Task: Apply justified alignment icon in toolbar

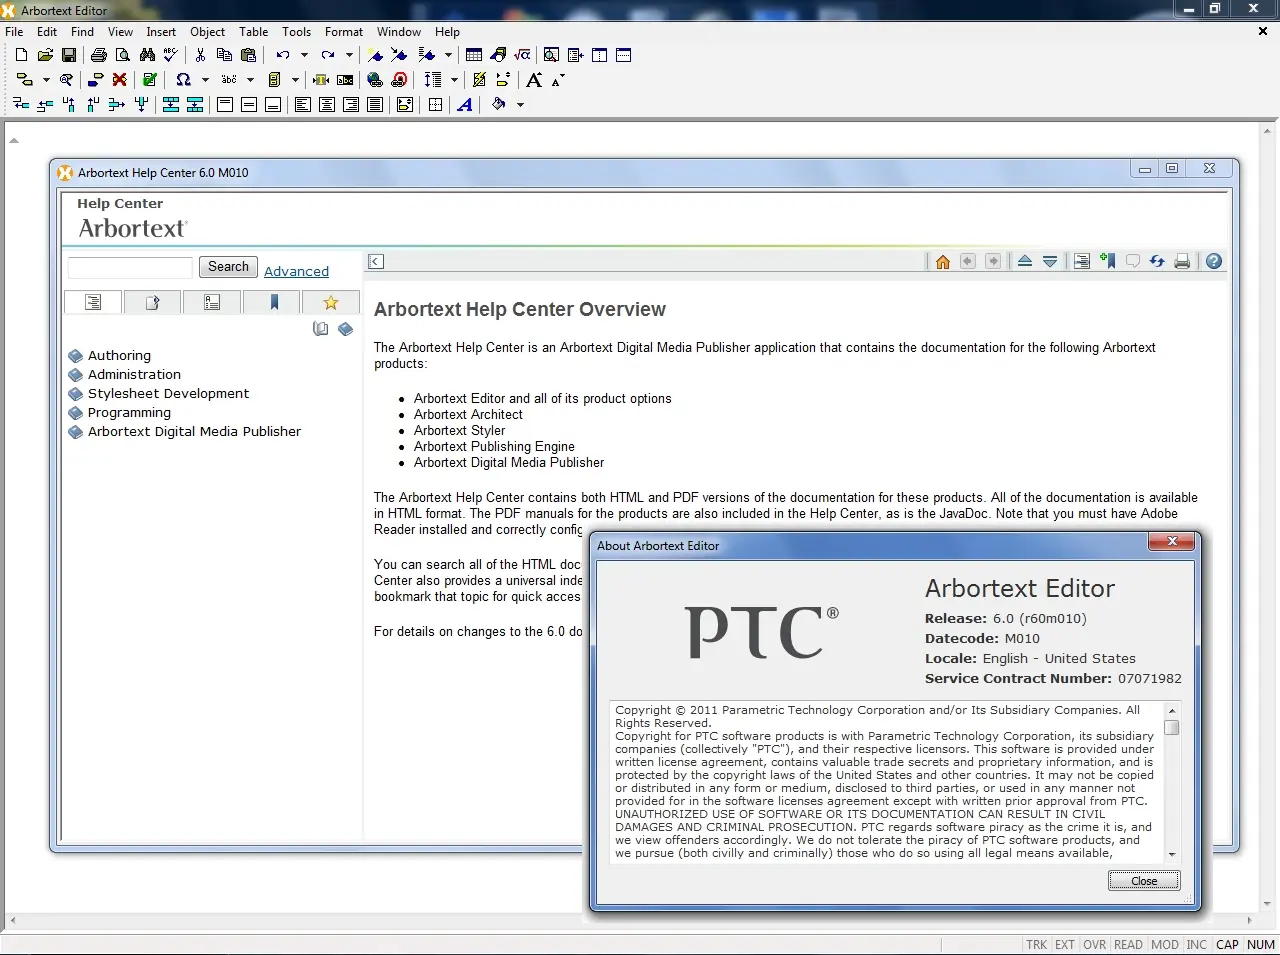Action: [375, 104]
